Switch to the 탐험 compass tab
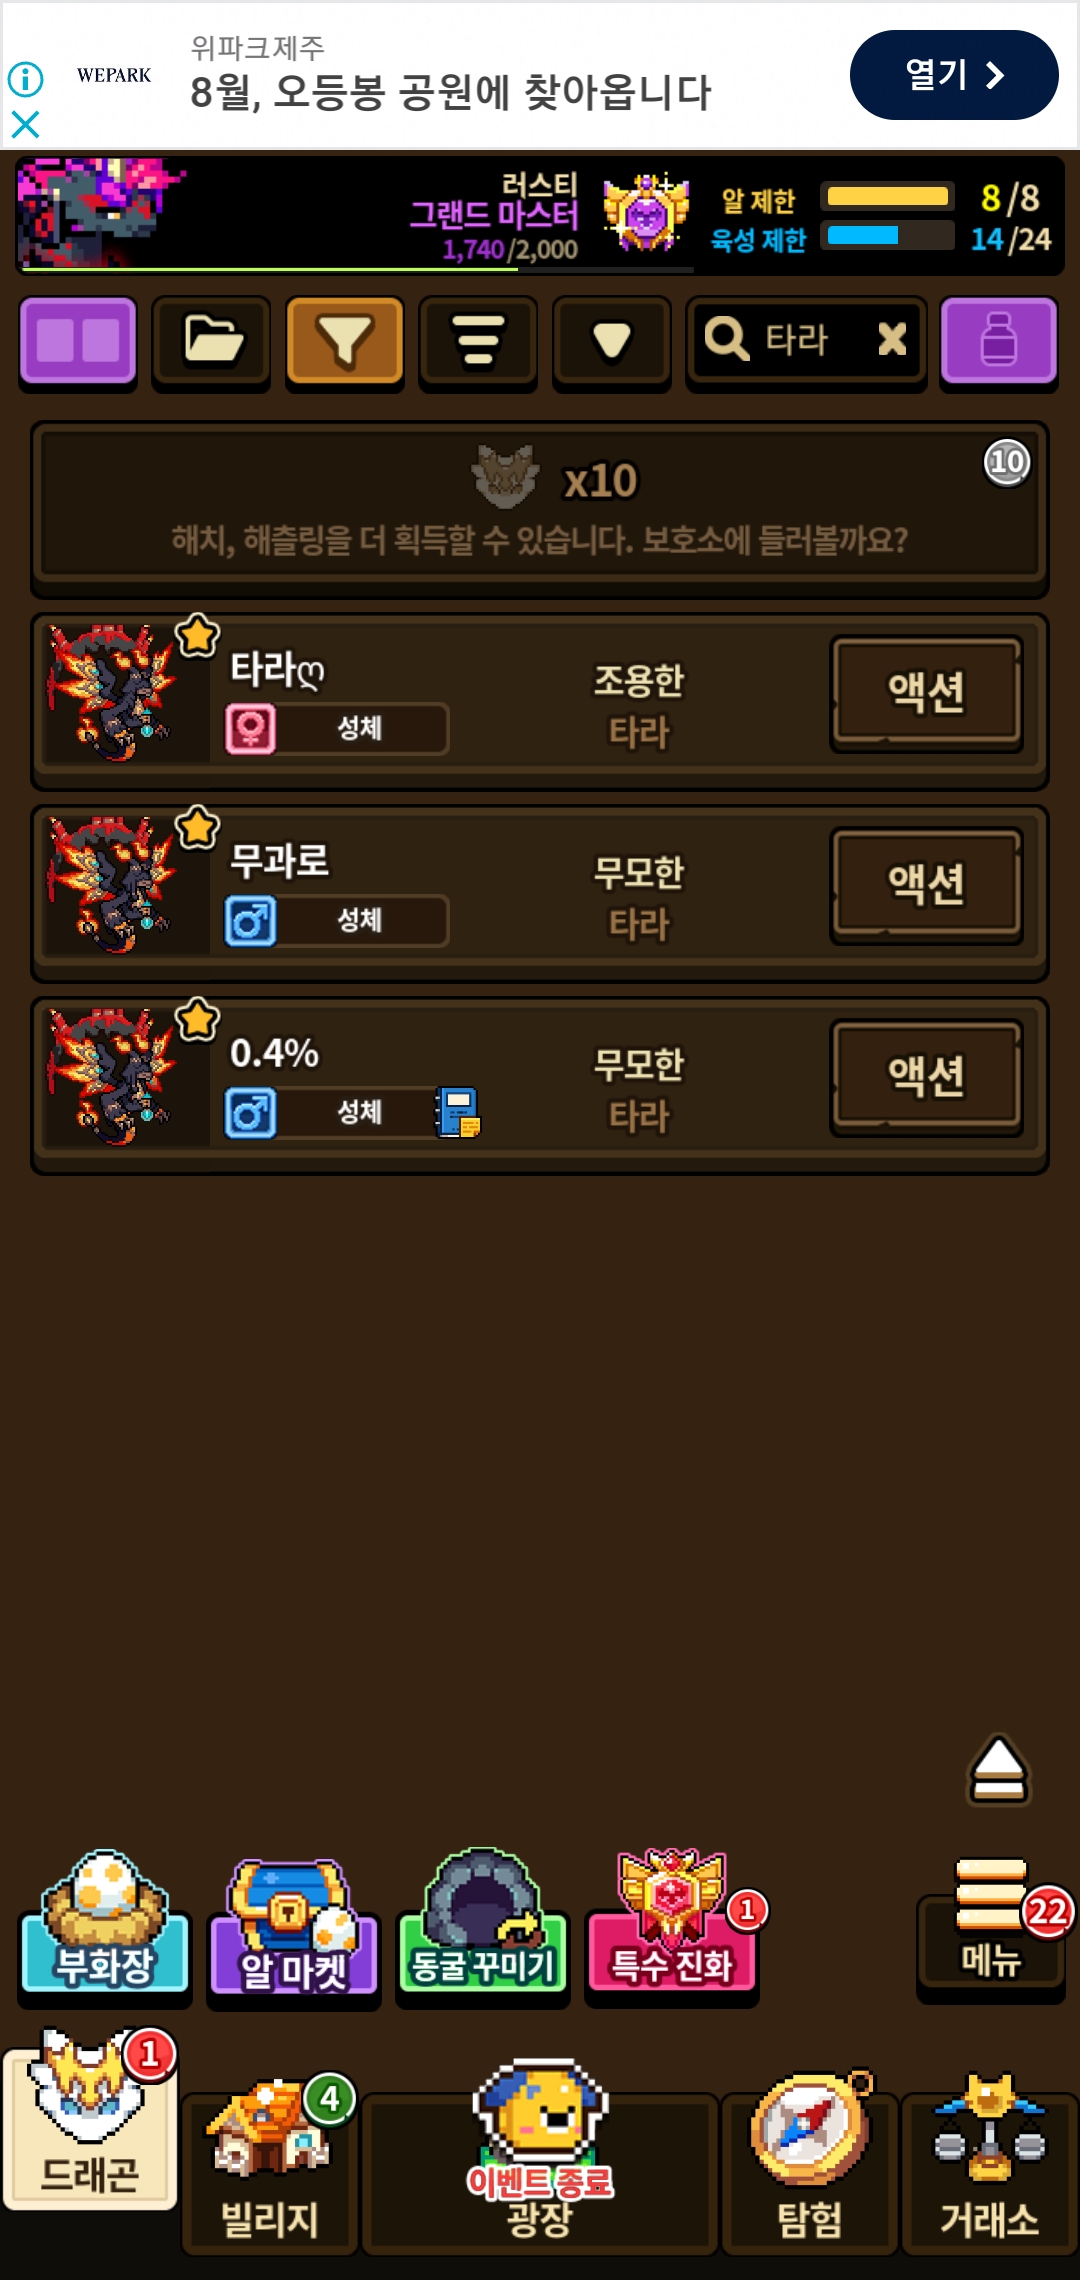The width and height of the screenshot is (1080, 2280). [810, 2164]
